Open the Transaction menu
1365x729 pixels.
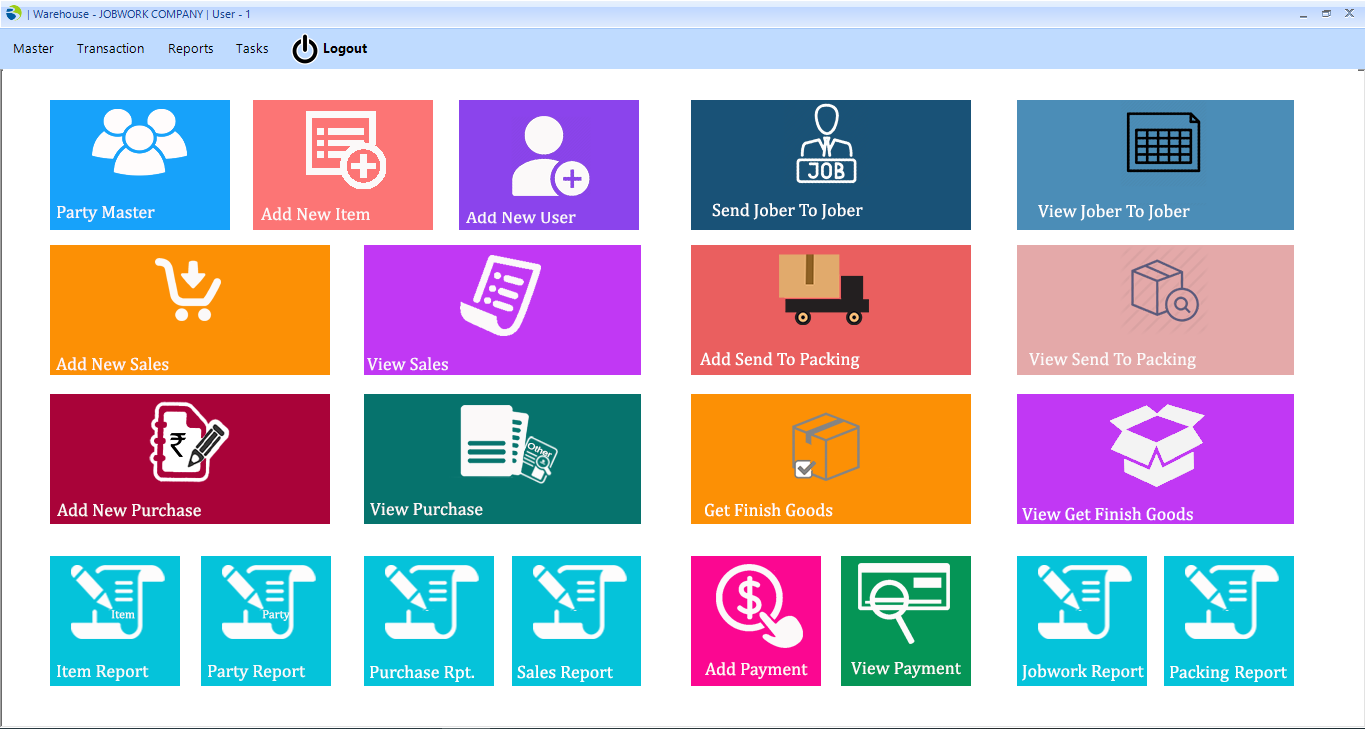coord(110,48)
